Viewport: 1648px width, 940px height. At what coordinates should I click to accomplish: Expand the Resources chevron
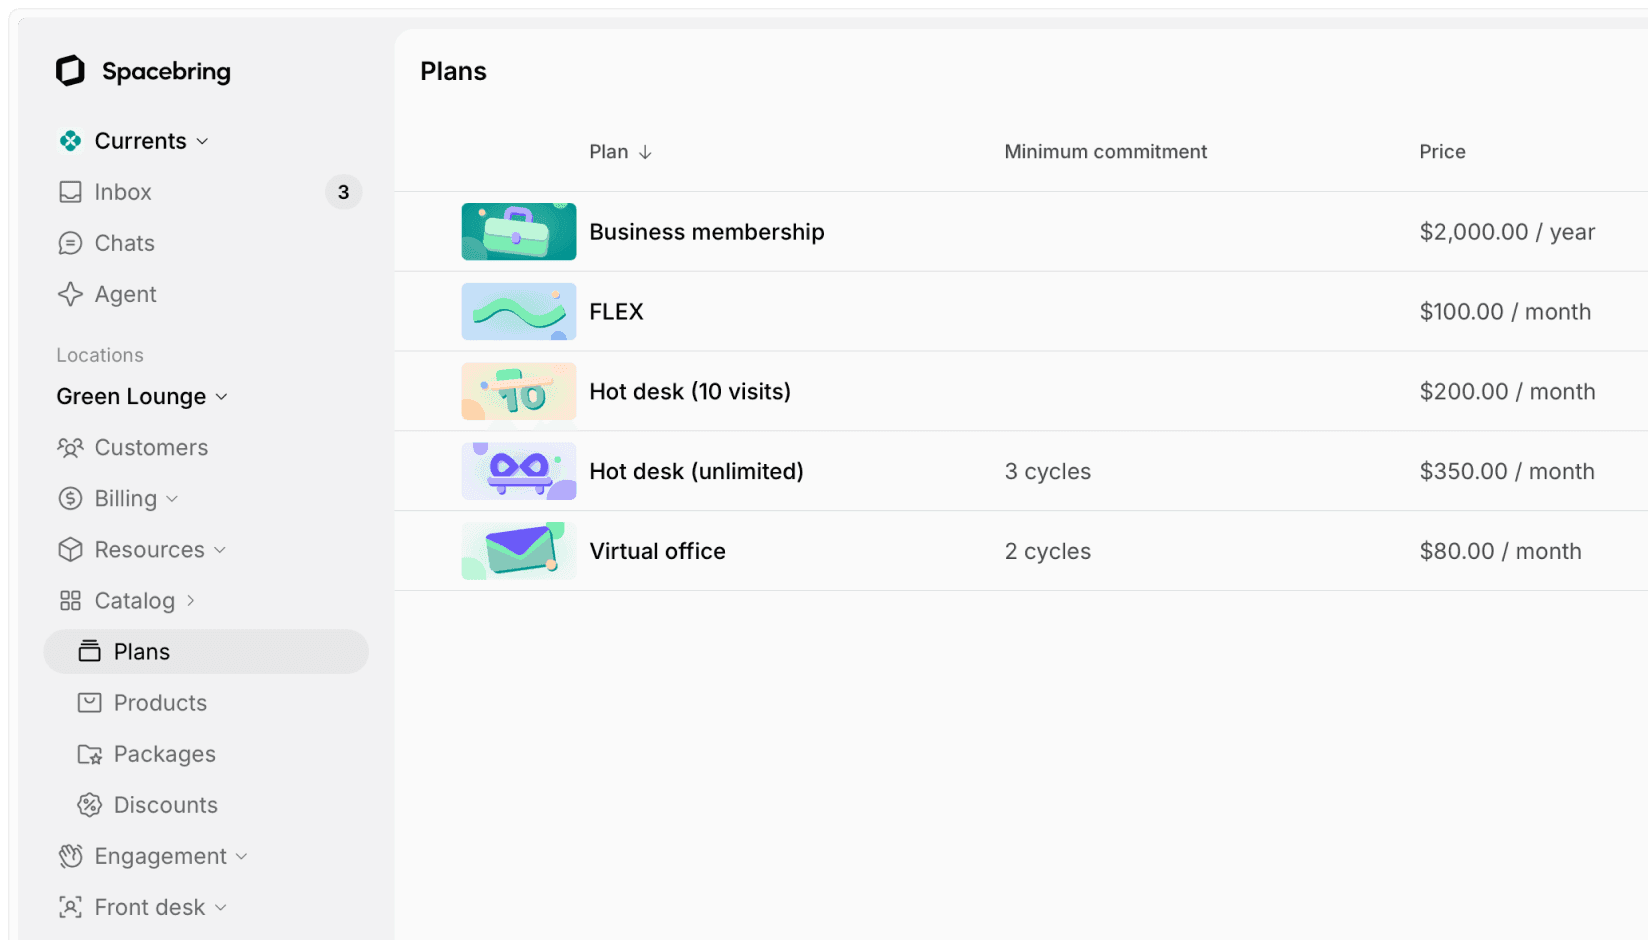pyautogui.click(x=220, y=550)
